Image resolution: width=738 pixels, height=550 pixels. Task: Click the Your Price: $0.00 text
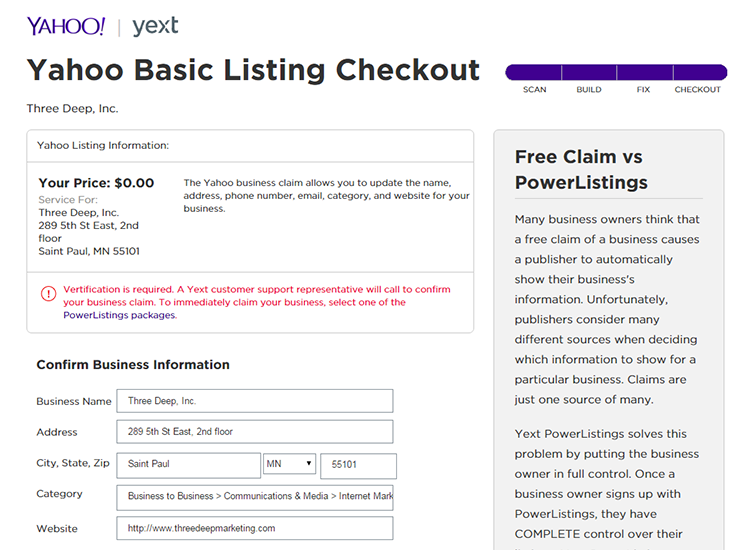(96, 183)
